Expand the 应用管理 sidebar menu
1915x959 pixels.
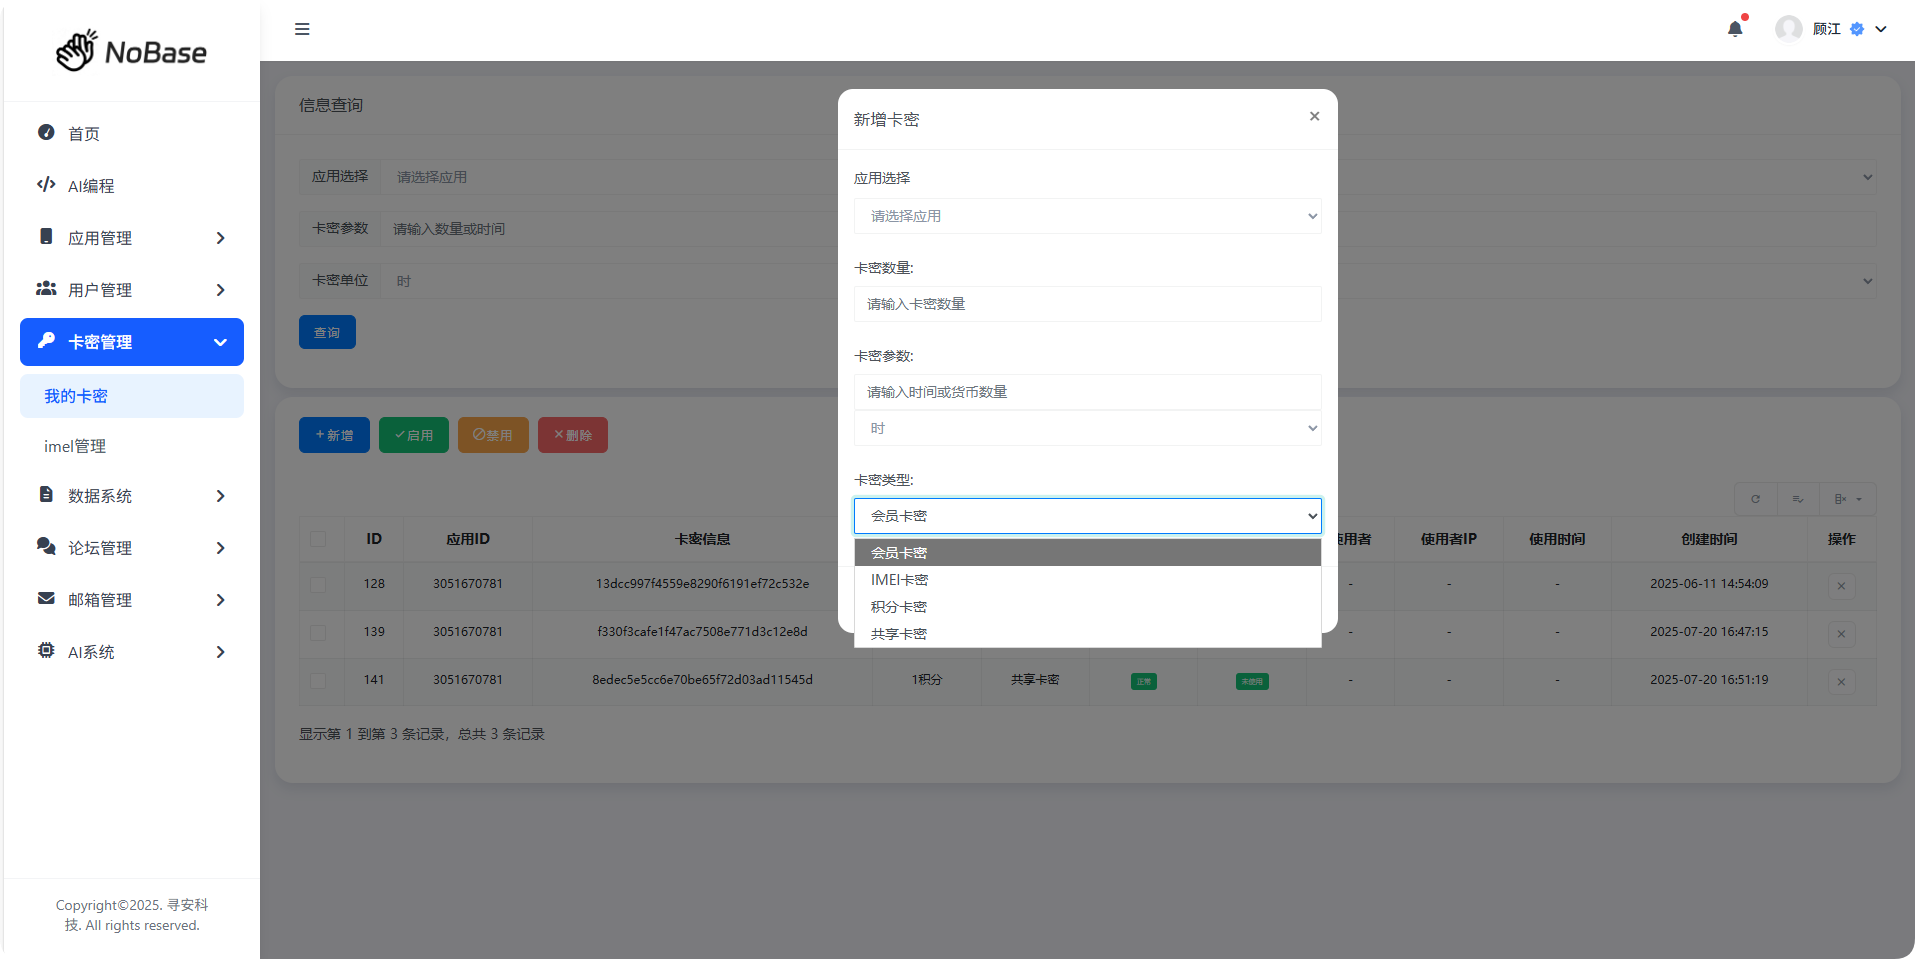pos(132,238)
